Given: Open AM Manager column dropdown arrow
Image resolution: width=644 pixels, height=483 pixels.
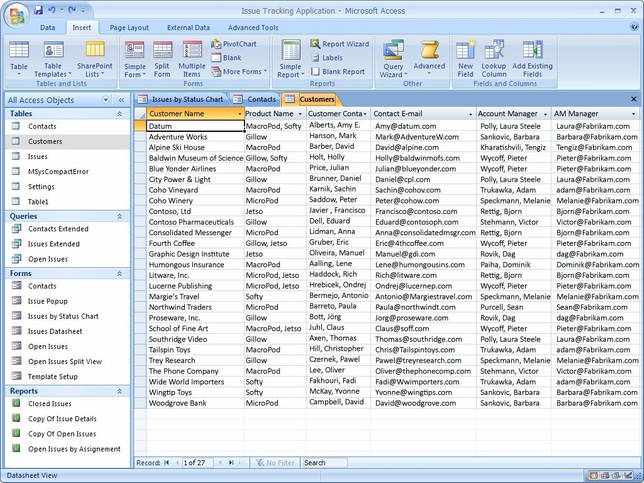Looking at the screenshot, I should [633, 114].
